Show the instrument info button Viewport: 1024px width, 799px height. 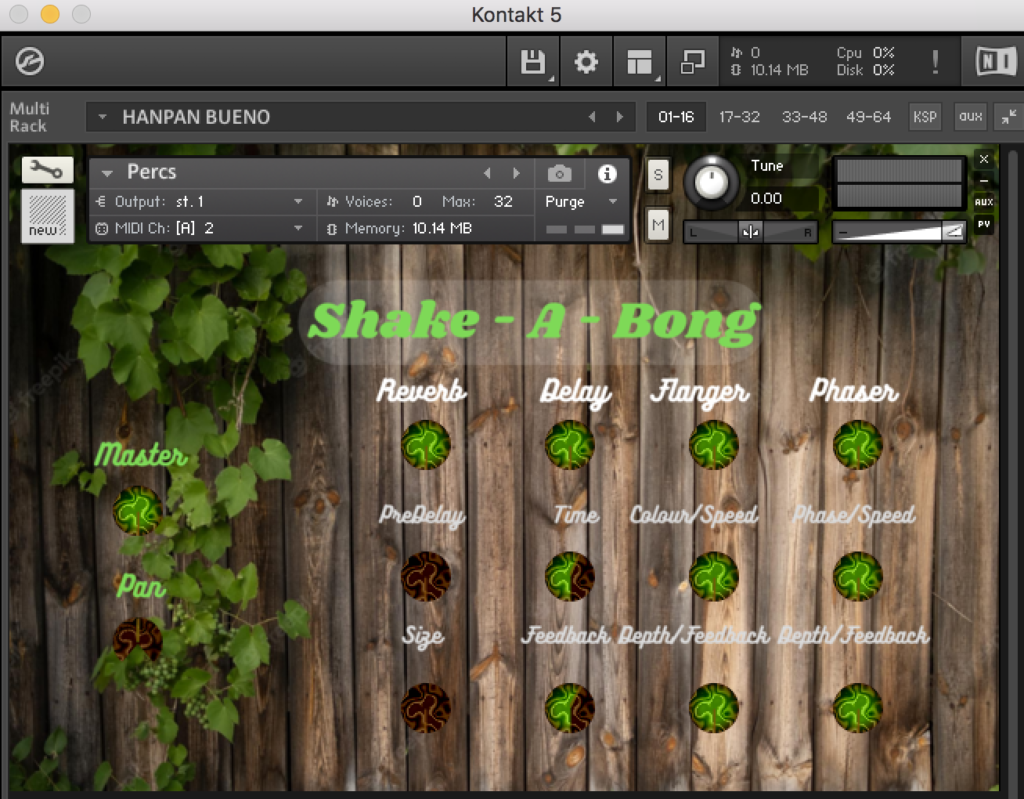607,174
